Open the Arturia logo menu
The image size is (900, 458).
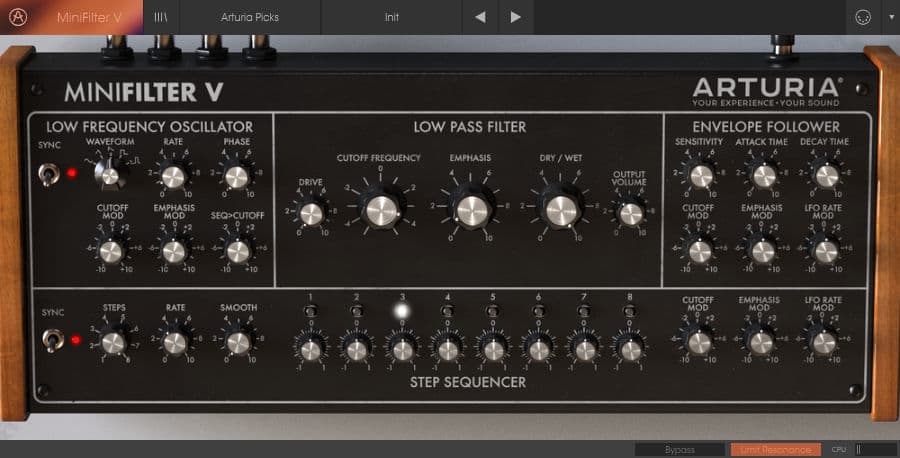18,17
